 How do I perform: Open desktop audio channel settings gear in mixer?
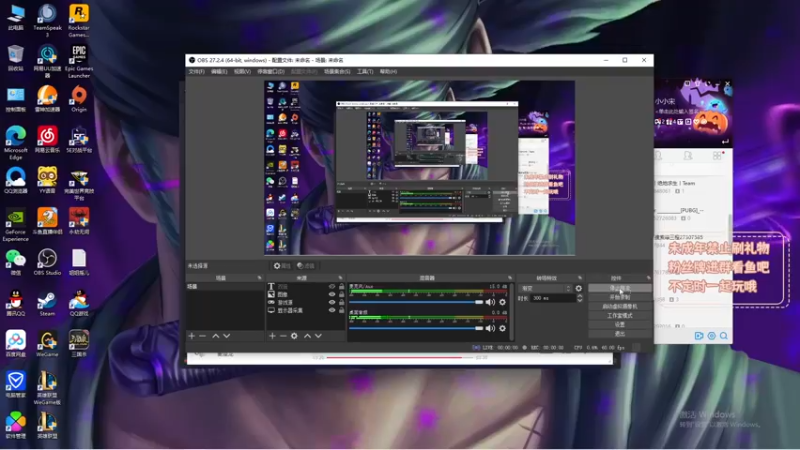[503, 328]
